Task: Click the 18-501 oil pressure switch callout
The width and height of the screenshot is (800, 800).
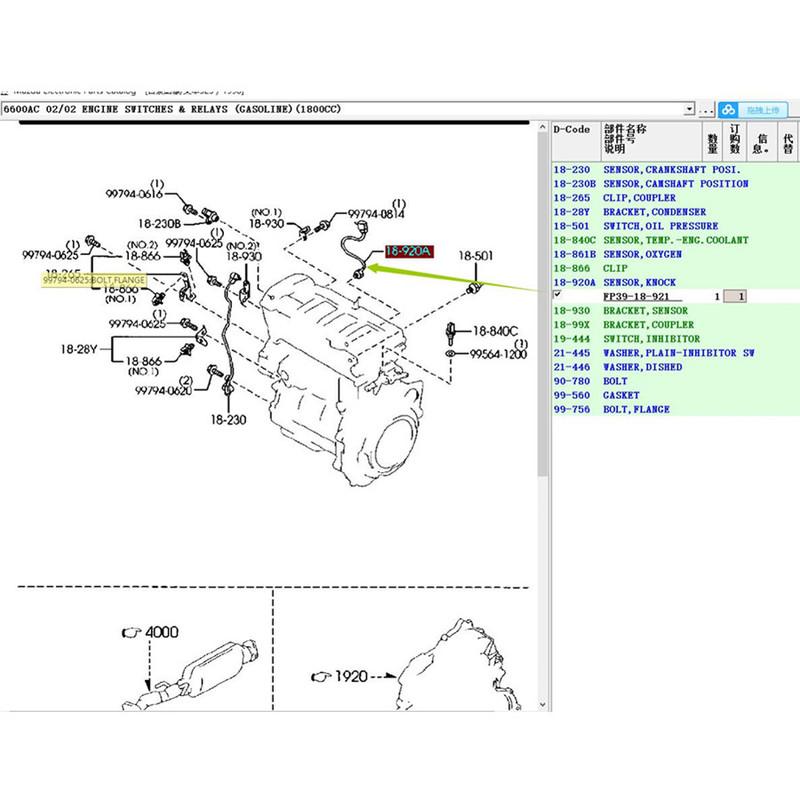Action: click(476, 256)
